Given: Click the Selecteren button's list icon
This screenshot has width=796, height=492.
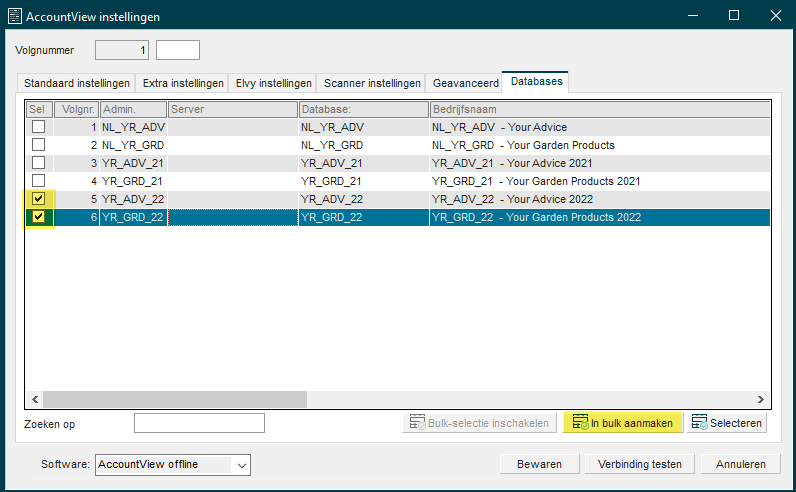Looking at the screenshot, I should point(699,422).
